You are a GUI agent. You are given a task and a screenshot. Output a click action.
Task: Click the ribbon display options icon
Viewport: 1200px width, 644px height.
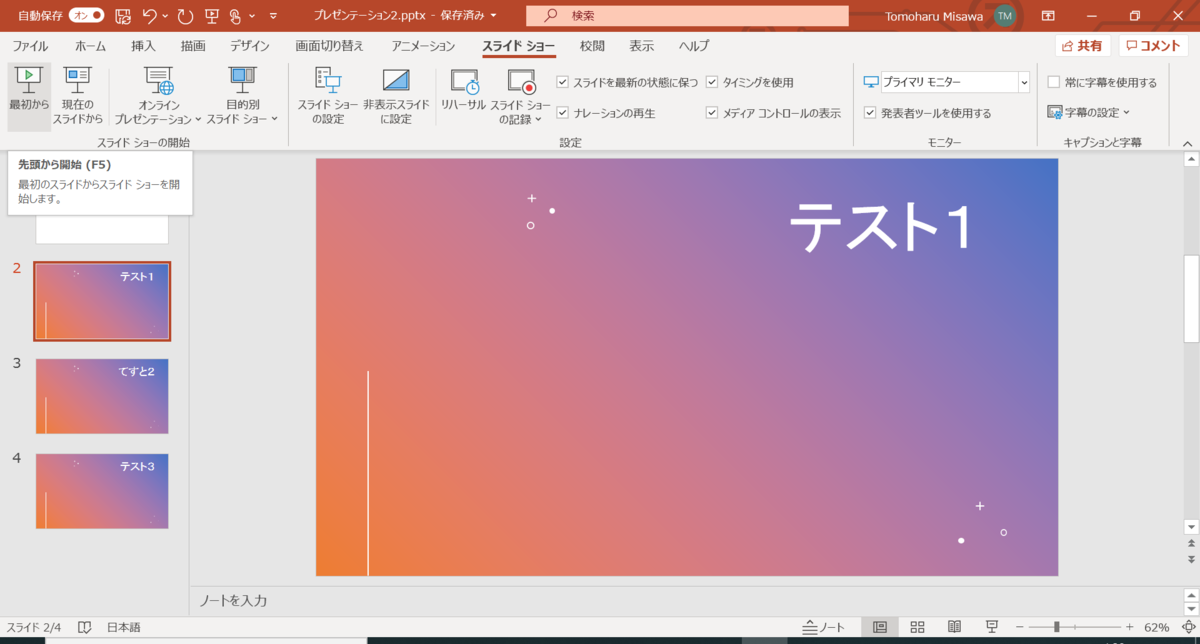(x=1048, y=16)
